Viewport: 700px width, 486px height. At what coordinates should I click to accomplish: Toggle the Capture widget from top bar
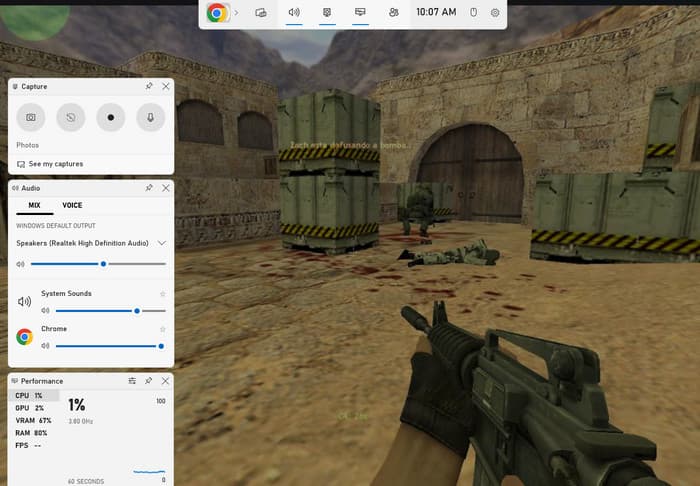[327, 13]
